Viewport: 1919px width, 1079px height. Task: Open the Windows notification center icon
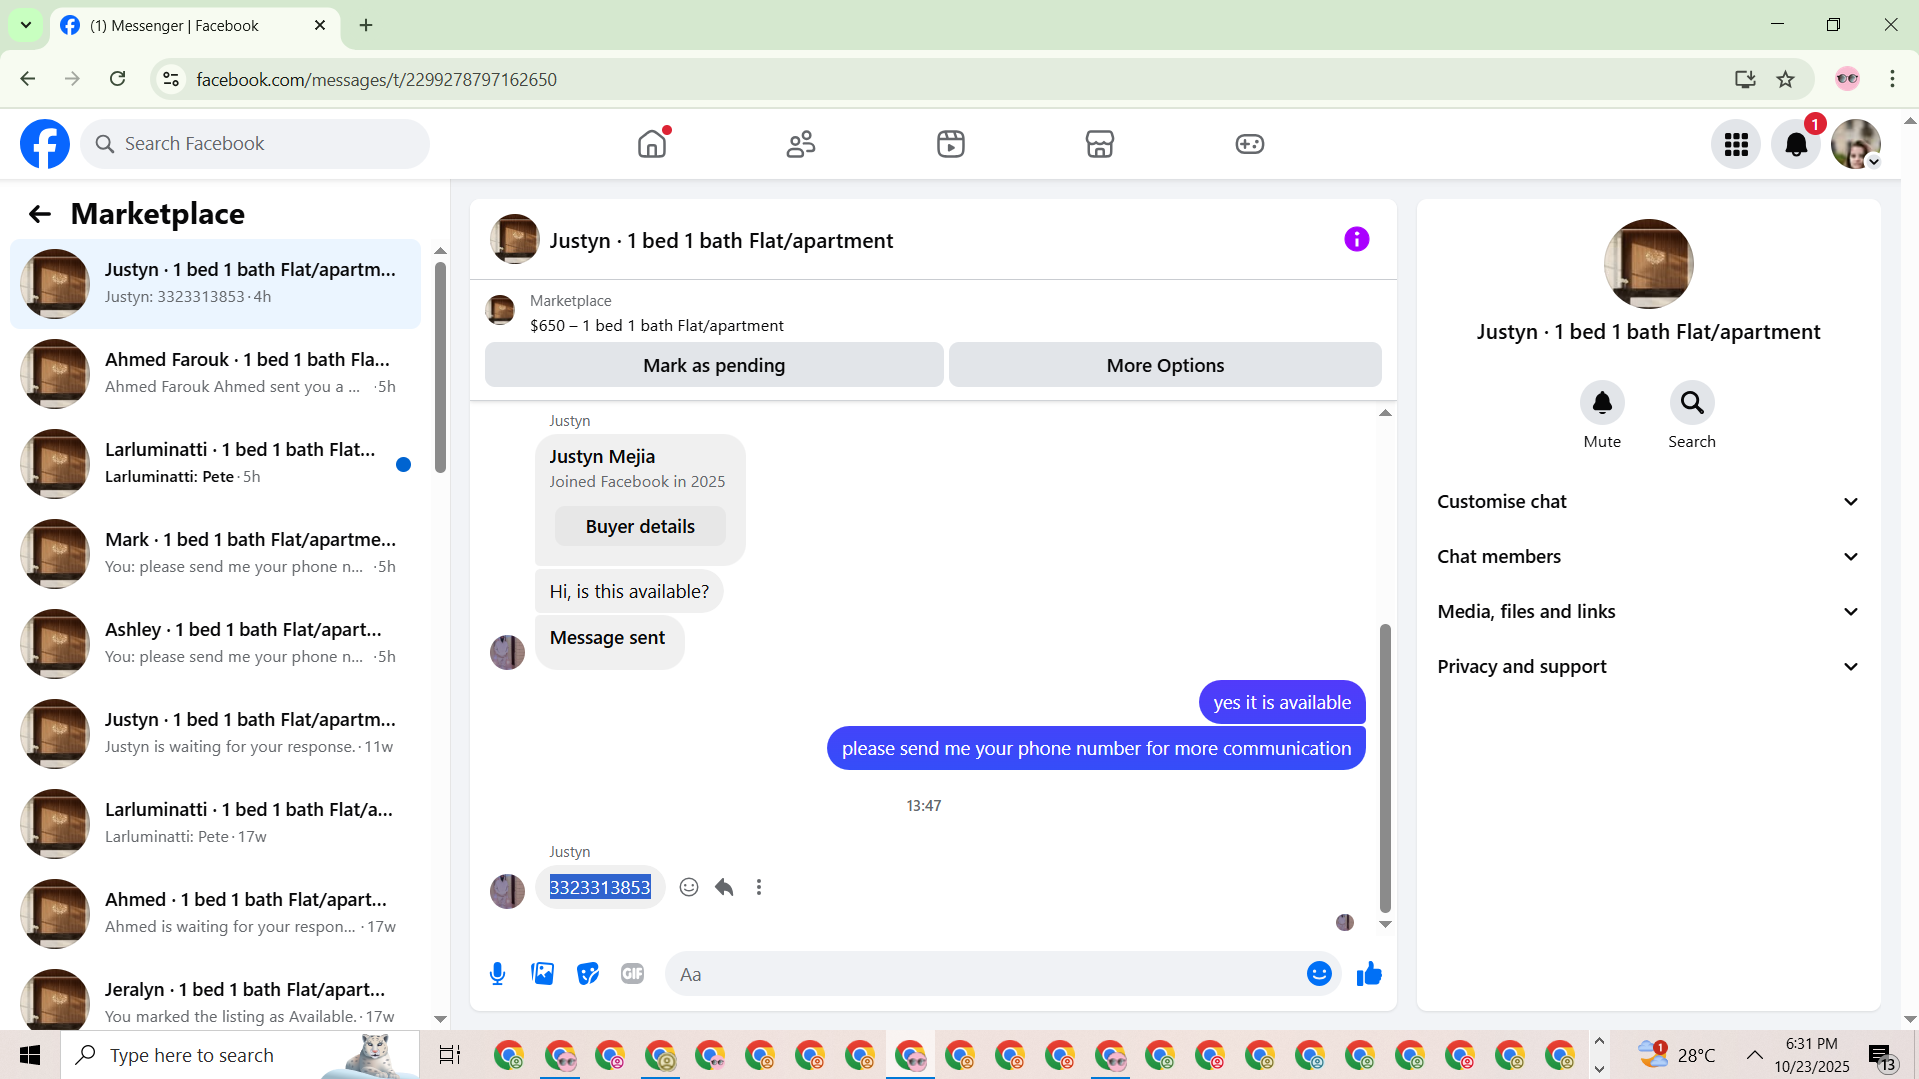tap(1881, 1055)
